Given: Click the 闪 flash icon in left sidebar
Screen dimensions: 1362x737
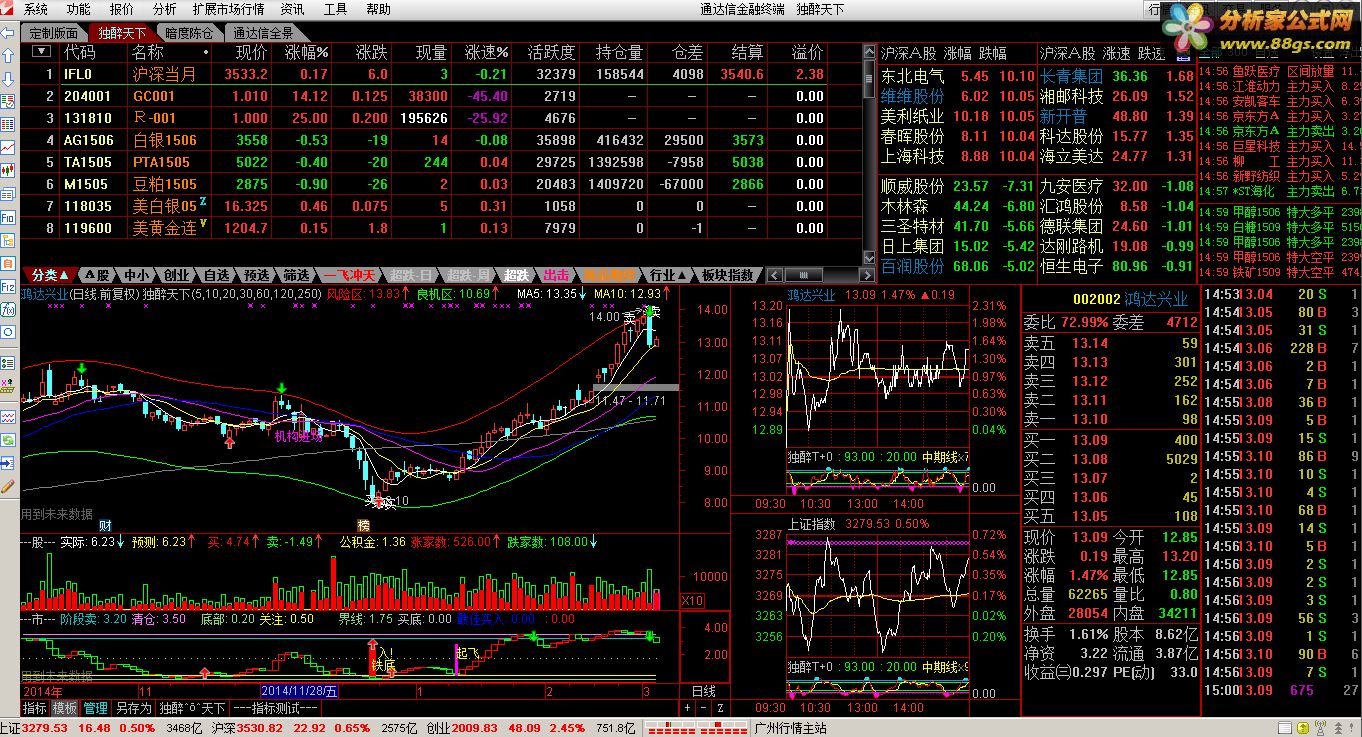Looking at the screenshot, I should [8, 308].
